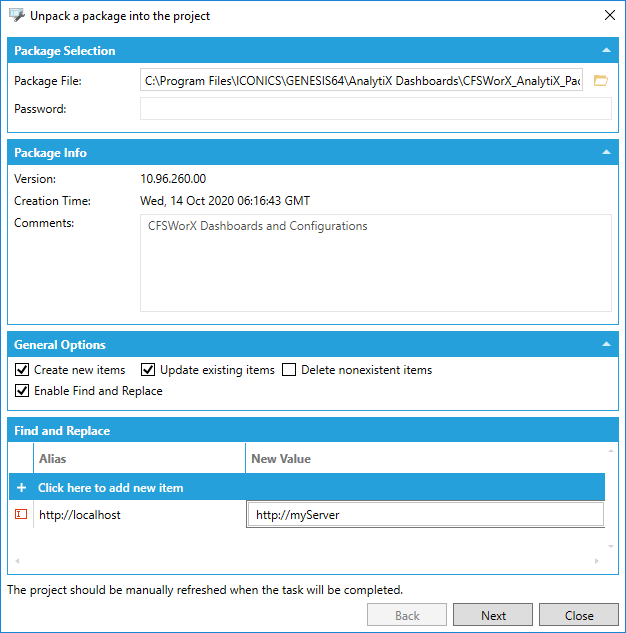Select the red row icon beside http://localhost
Viewport: 626px width, 633px height.
point(21,514)
